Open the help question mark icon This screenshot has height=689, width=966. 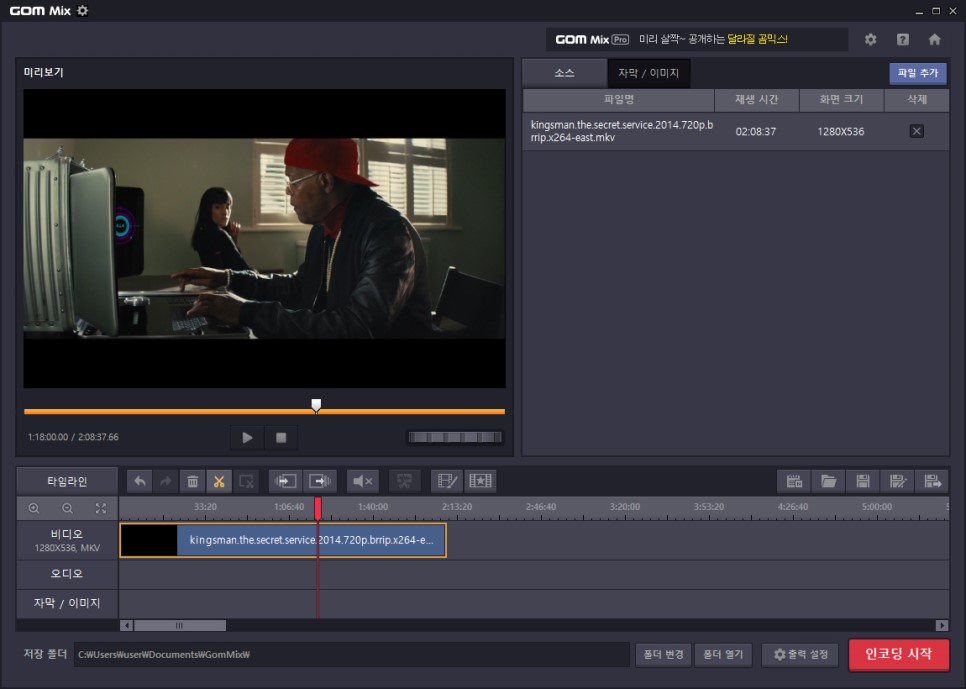903,39
